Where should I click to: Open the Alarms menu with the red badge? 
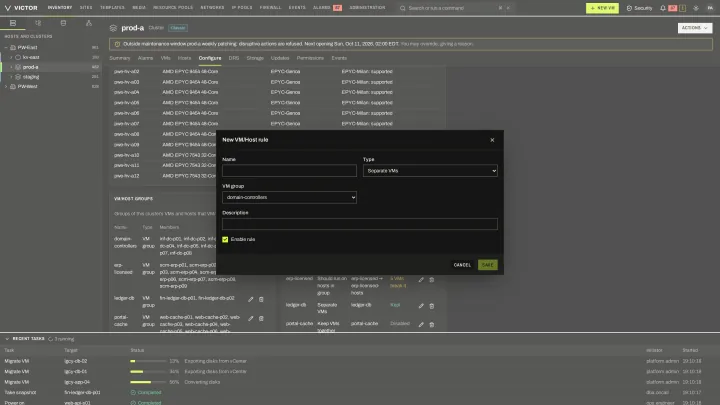(x=327, y=8)
